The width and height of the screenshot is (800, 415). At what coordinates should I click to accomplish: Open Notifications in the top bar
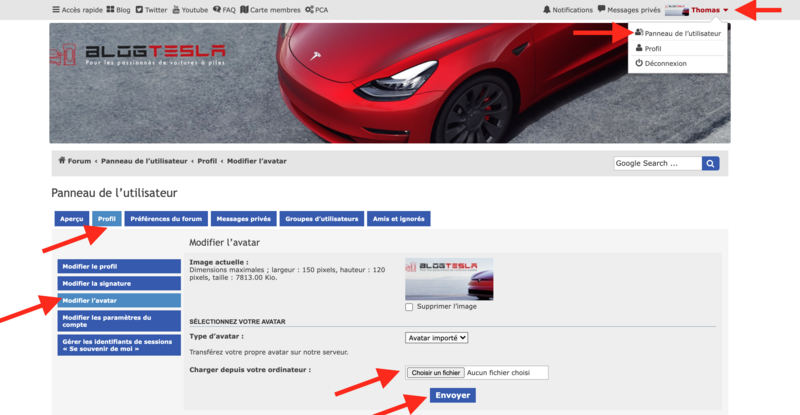pos(568,10)
